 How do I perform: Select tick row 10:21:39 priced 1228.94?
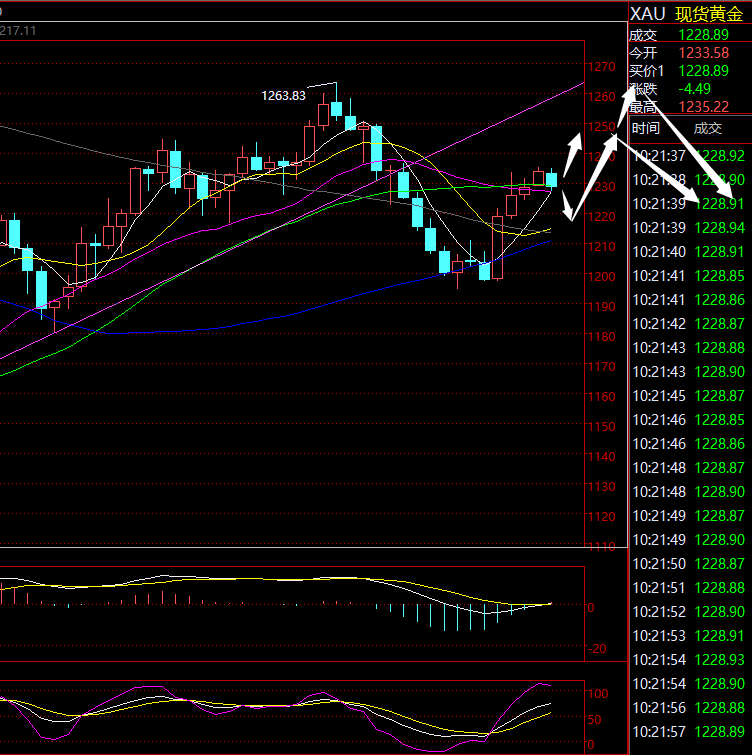click(x=688, y=227)
